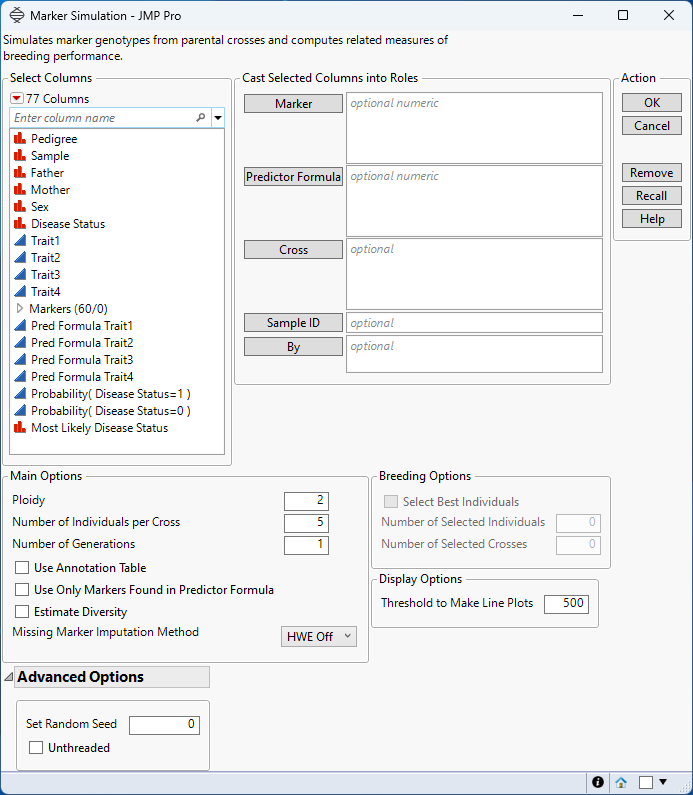This screenshot has height=795, width=693.
Task: Toggle Select Best Individuals checkbox
Action: click(x=391, y=501)
